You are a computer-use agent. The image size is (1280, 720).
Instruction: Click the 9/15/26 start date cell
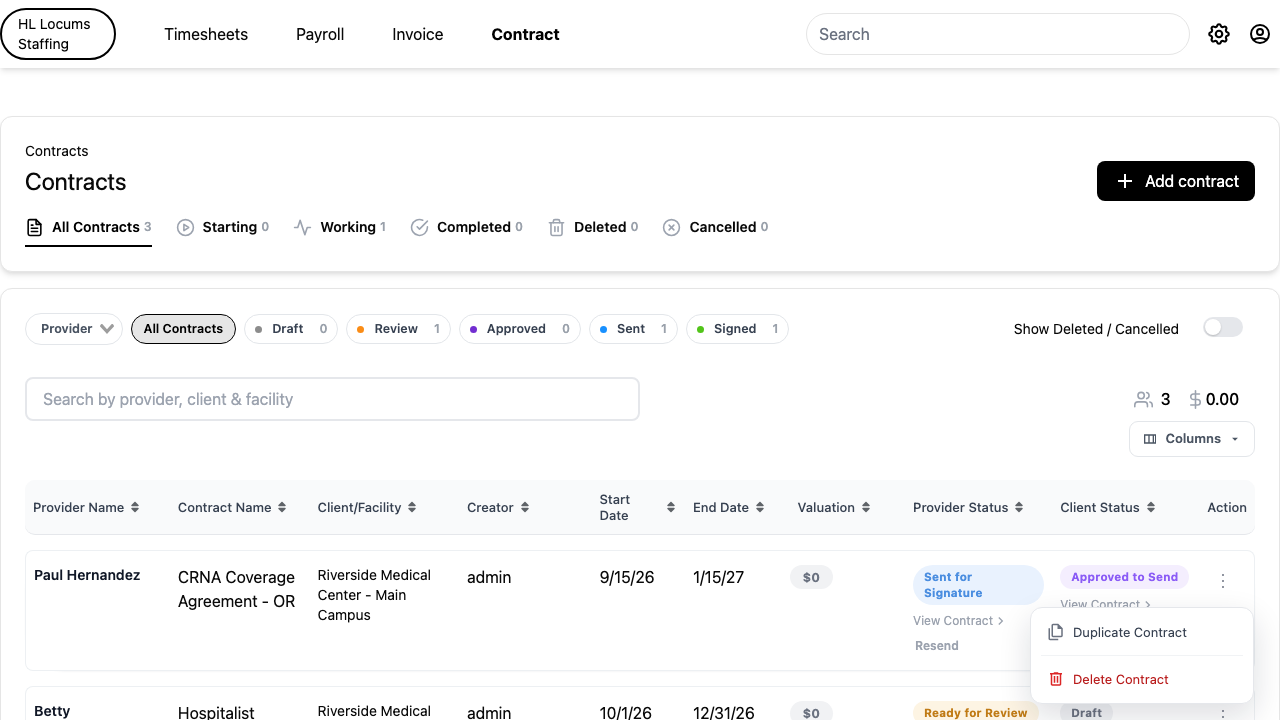(627, 577)
